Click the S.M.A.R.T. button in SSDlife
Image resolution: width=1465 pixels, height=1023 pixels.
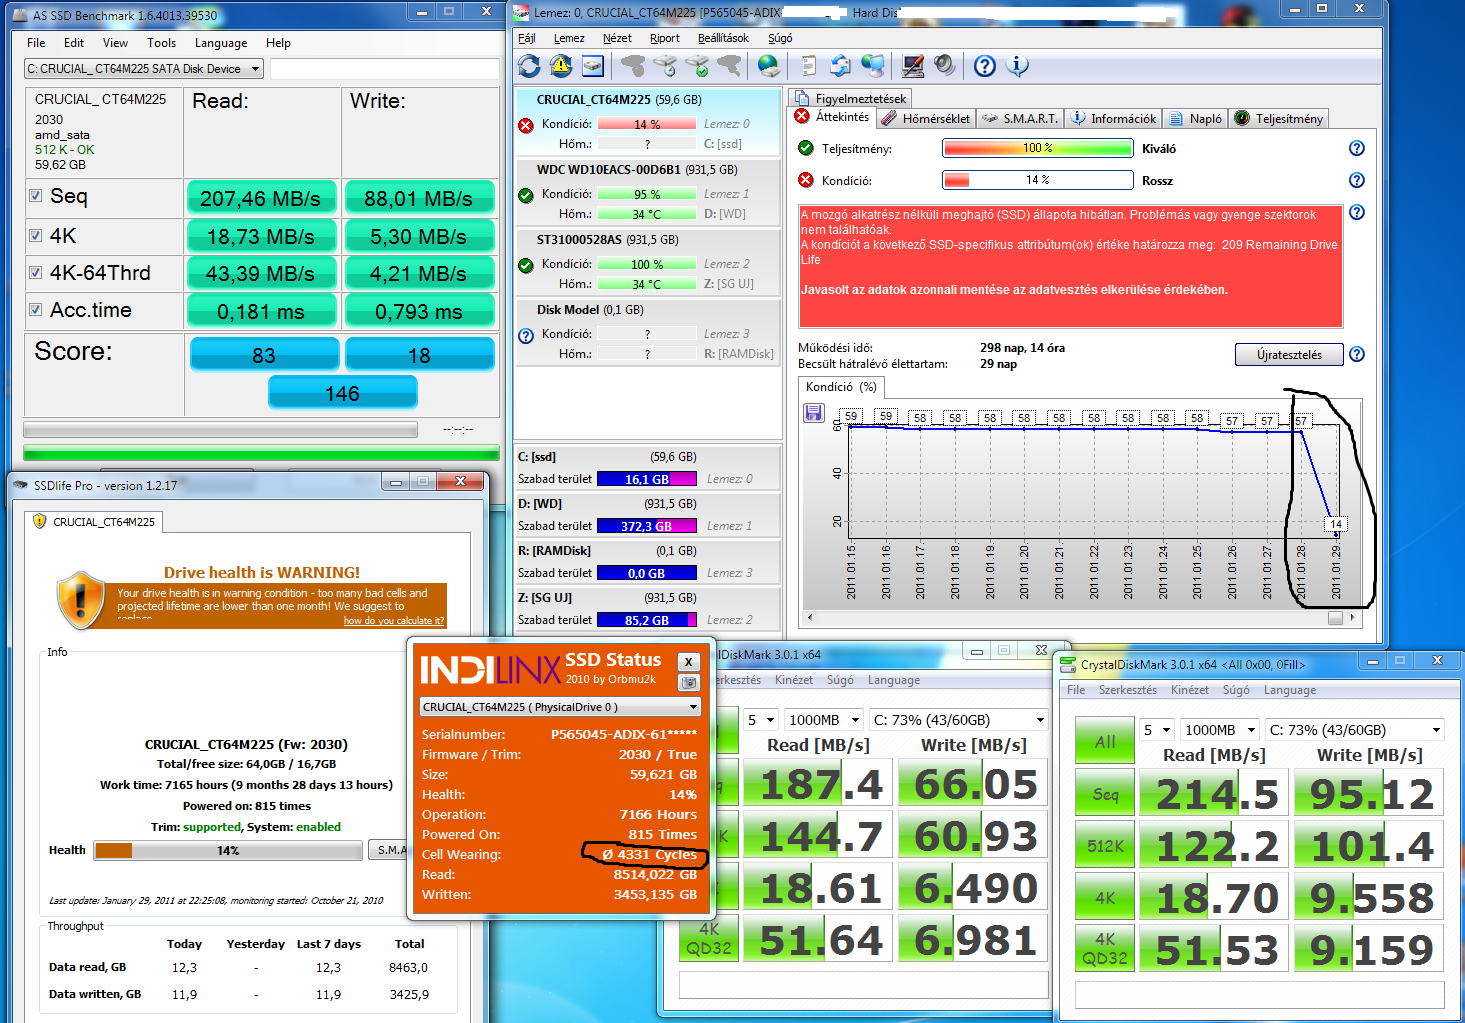click(x=388, y=850)
